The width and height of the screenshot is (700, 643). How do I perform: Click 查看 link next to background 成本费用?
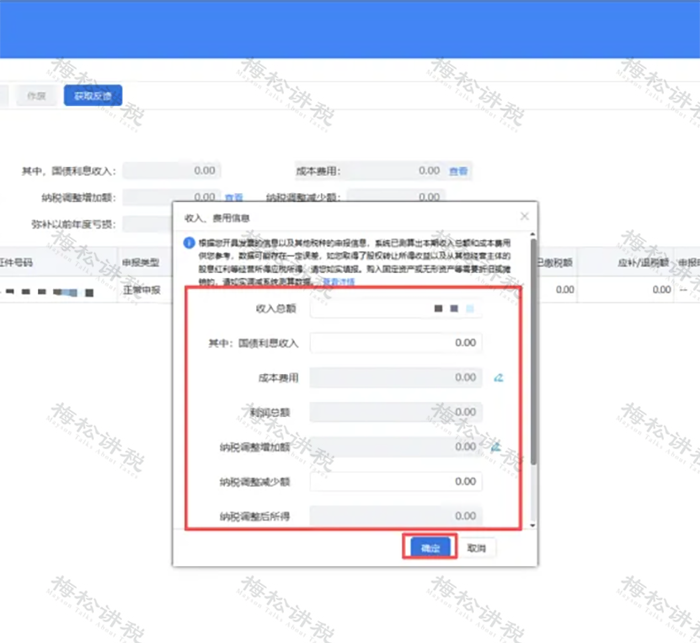458,172
